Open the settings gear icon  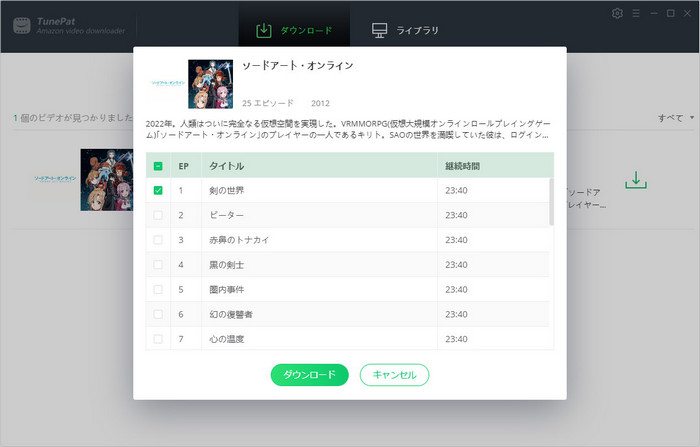[617, 13]
